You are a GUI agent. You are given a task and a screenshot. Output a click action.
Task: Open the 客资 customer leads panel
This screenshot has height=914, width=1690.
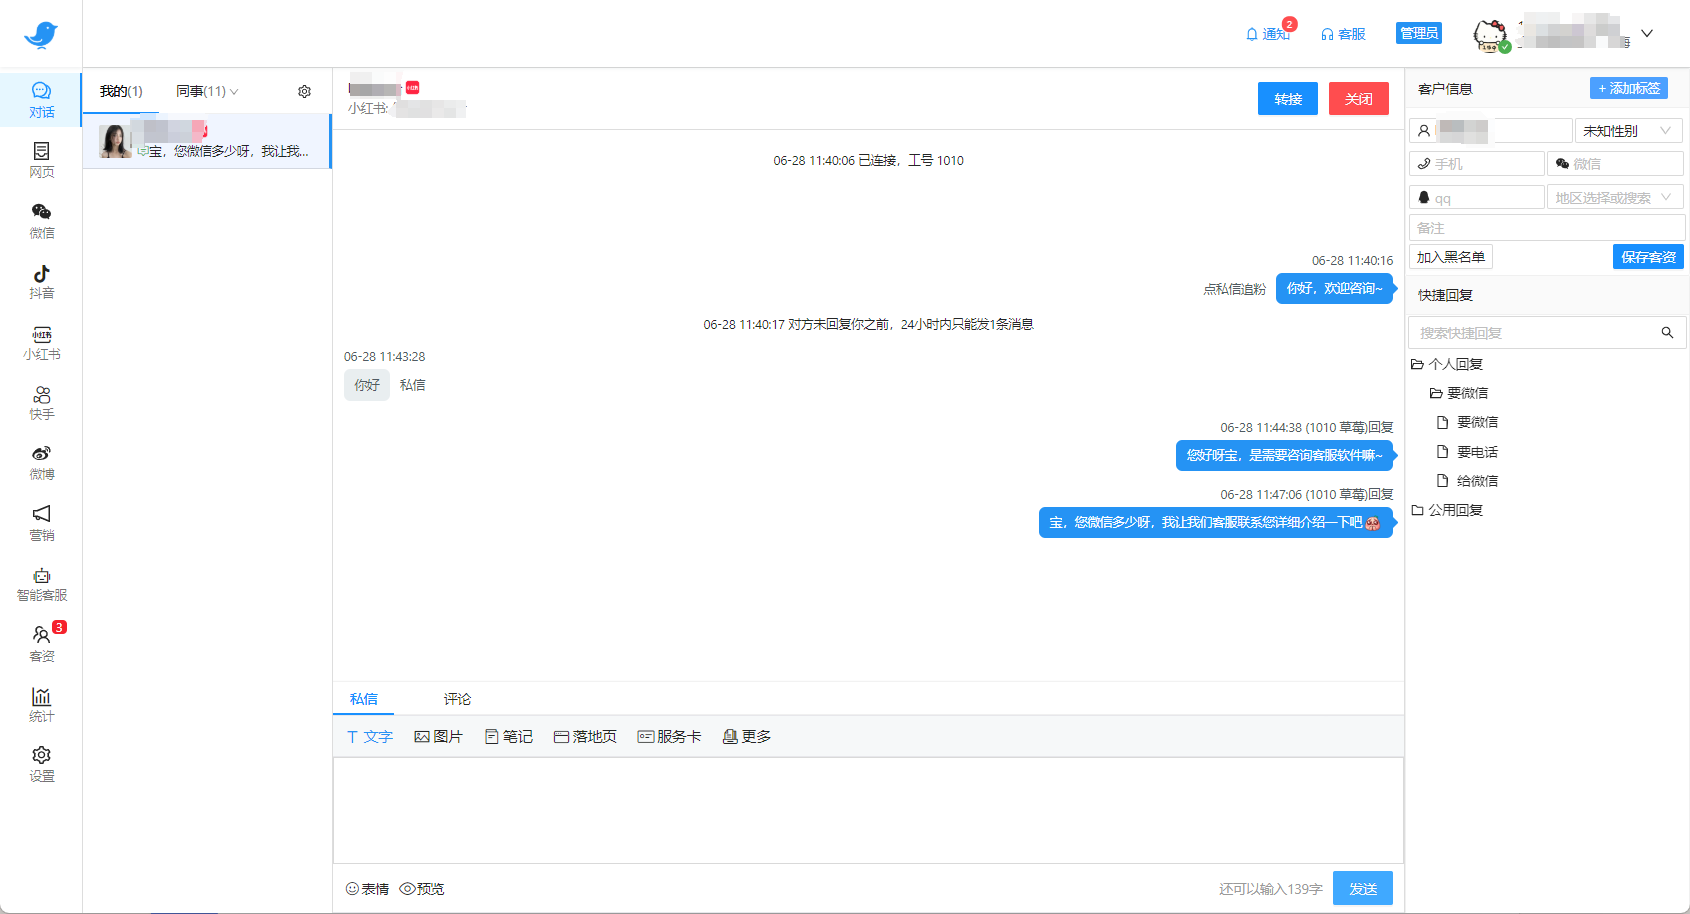click(42, 643)
